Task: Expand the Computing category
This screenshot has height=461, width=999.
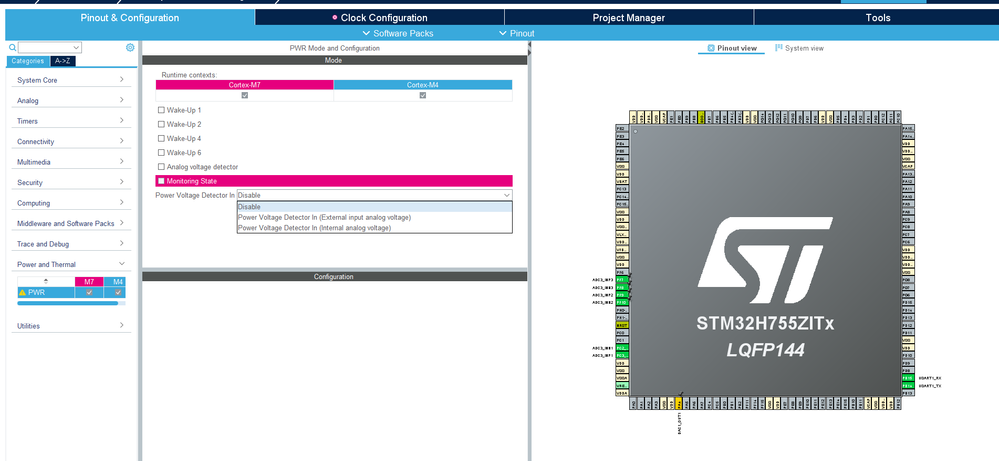Action: [x=71, y=203]
